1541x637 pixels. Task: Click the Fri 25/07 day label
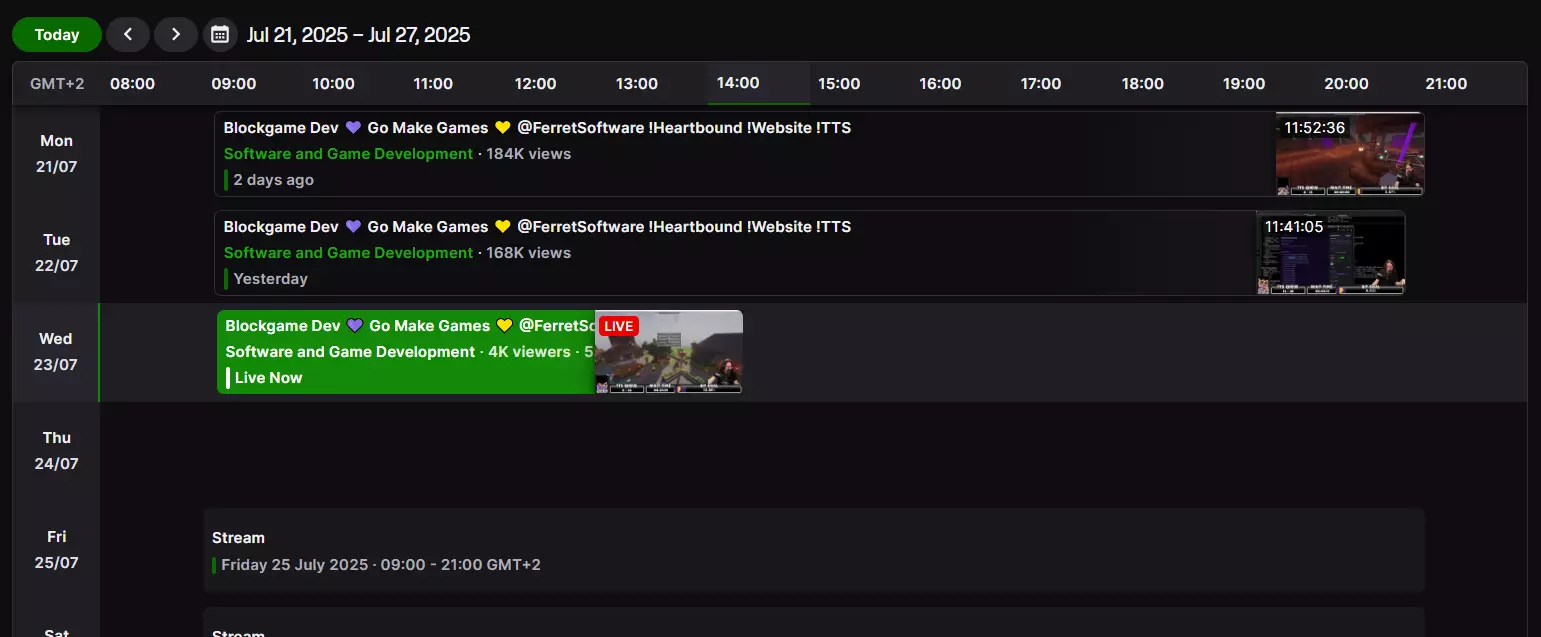click(56, 550)
